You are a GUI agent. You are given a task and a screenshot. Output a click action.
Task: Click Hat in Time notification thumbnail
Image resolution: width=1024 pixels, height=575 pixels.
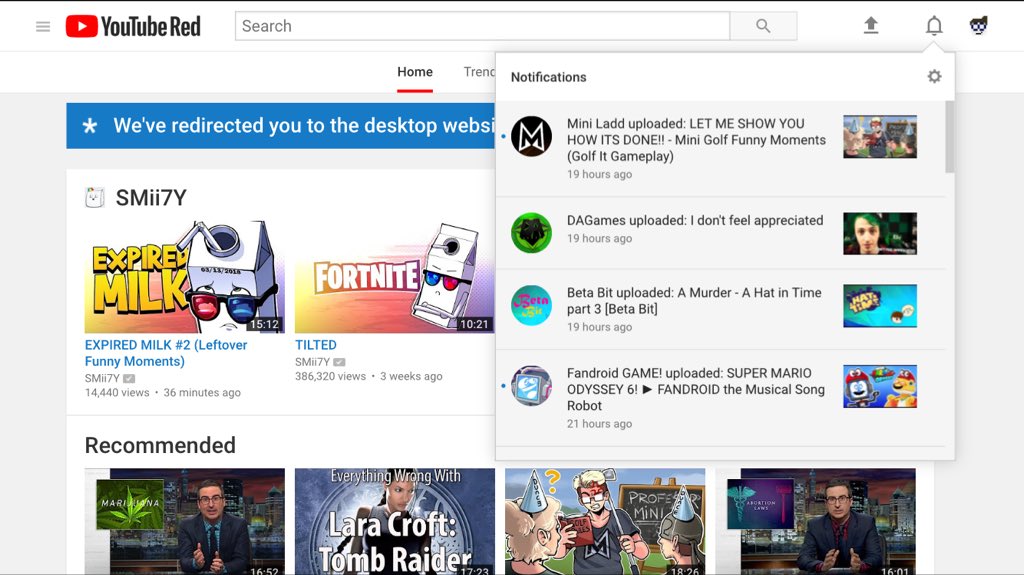click(880, 305)
